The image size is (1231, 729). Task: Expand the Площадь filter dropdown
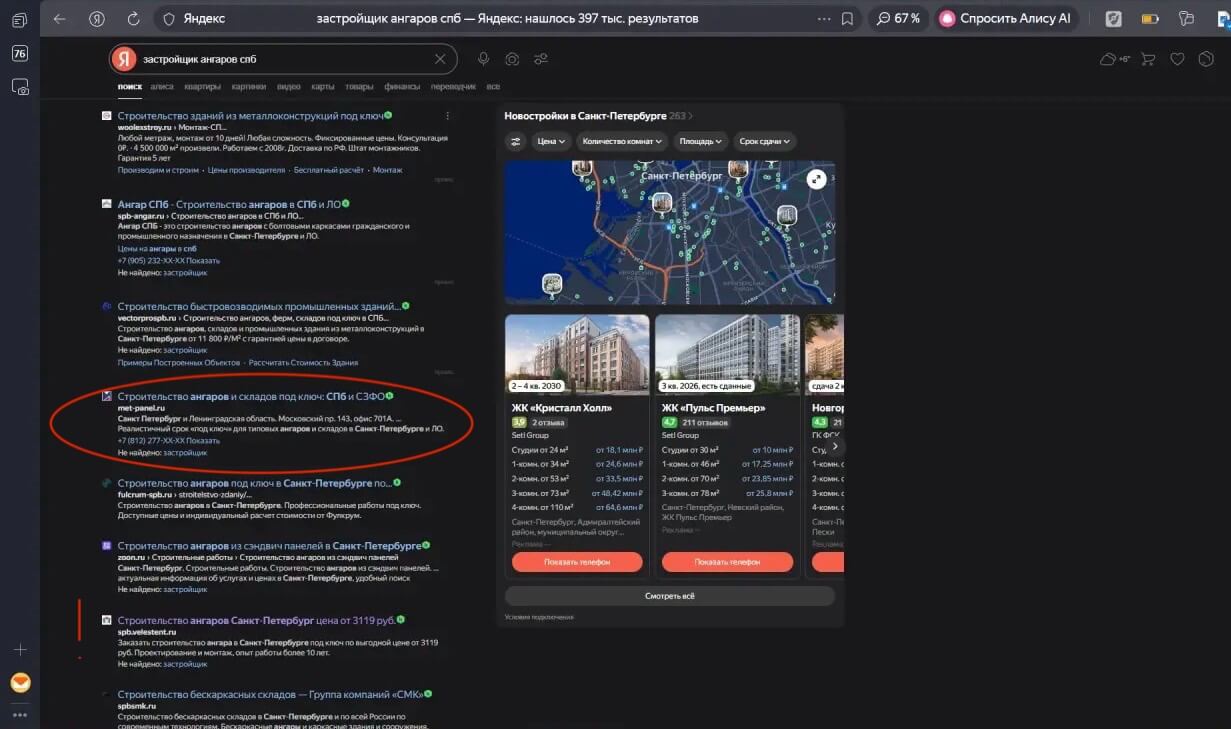point(700,142)
